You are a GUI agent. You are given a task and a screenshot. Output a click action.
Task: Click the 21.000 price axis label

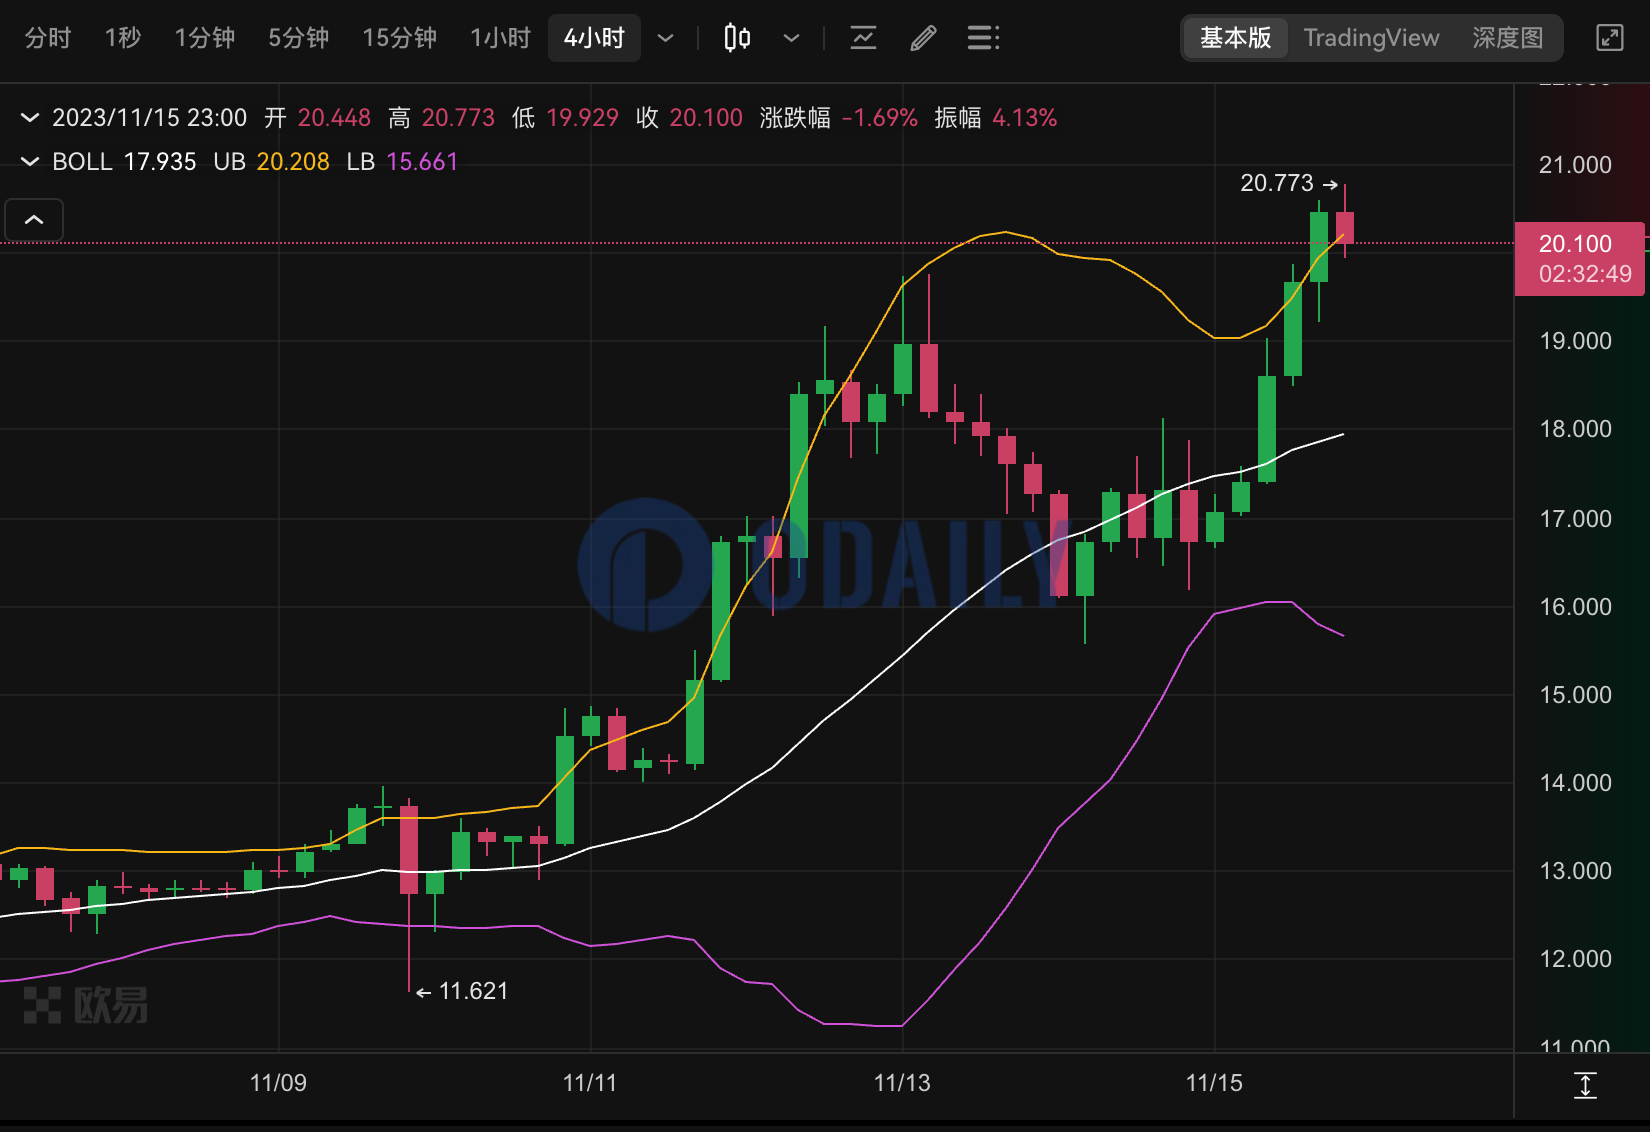click(1575, 165)
